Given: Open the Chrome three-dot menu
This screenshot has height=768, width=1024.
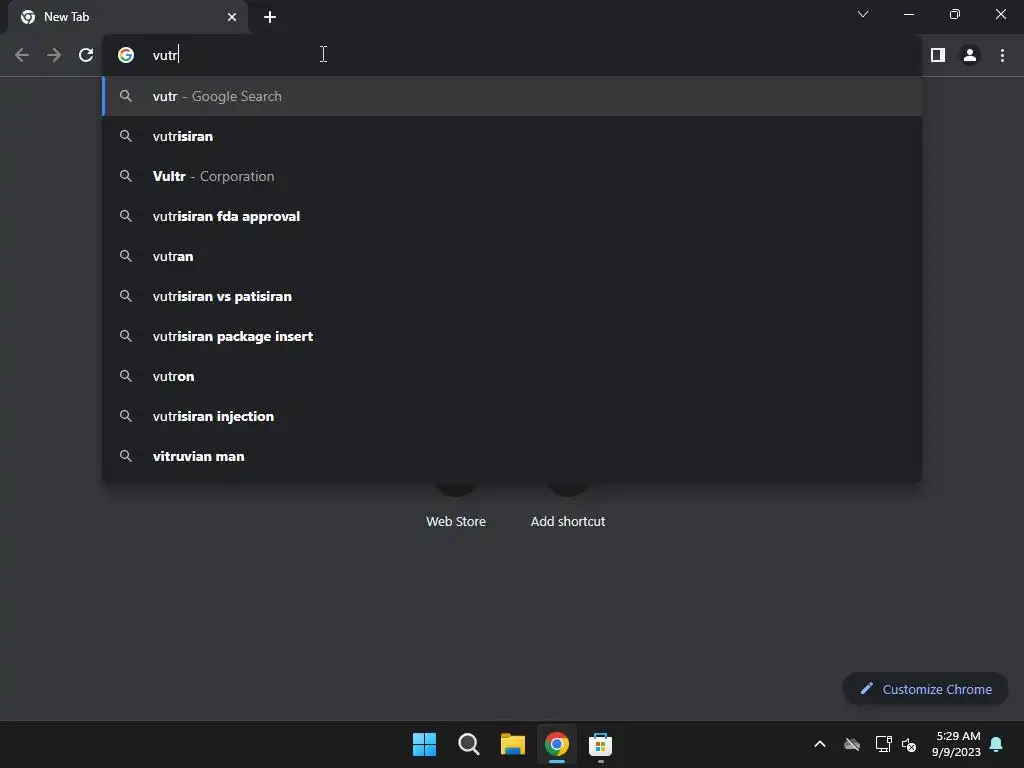Looking at the screenshot, I should coord(1002,55).
